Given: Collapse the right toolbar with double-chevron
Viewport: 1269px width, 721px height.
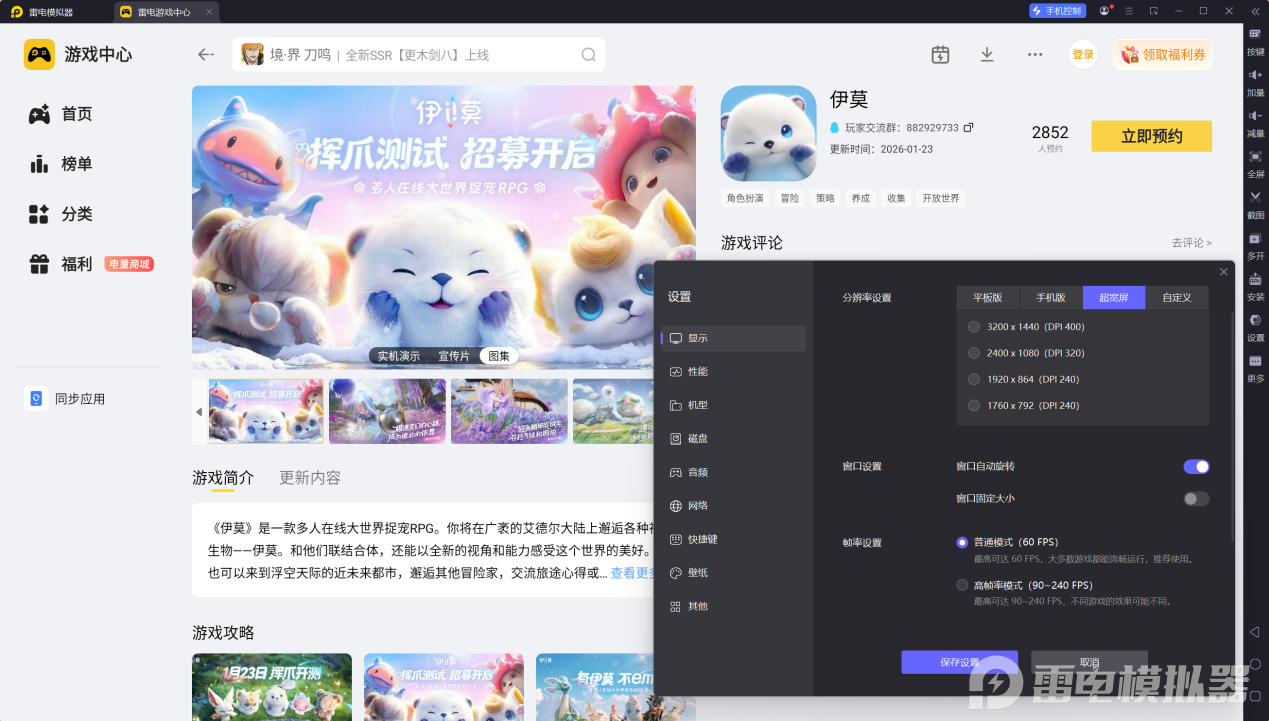Looking at the screenshot, I should click(1255, 11).
